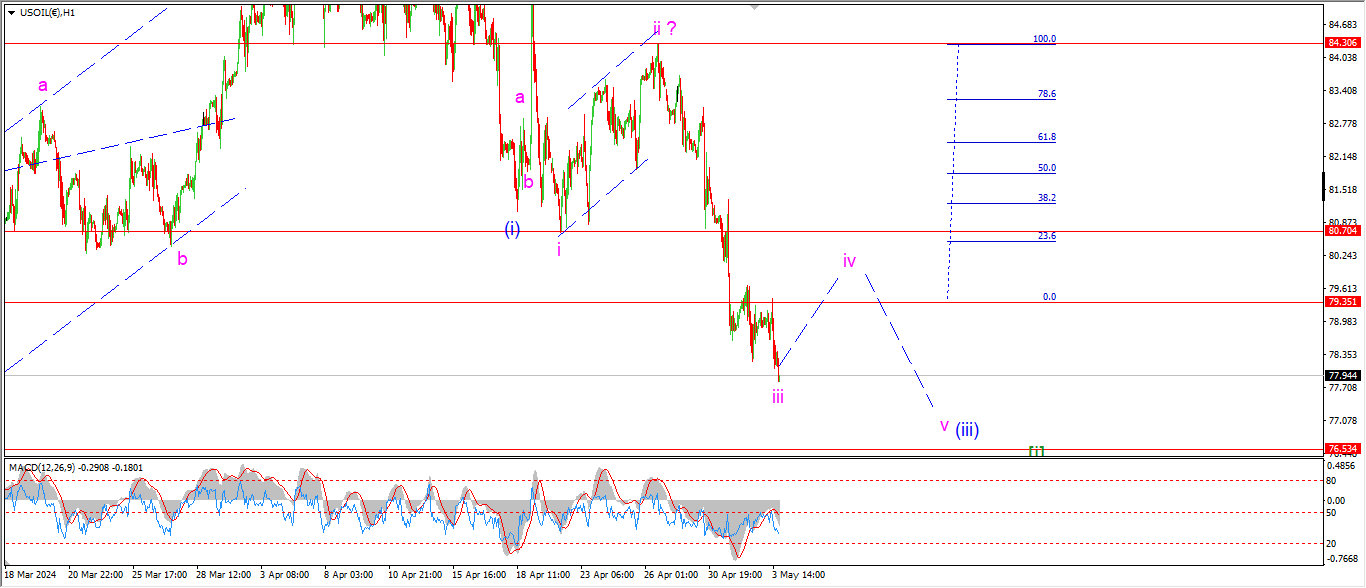Select the red 84.306 price level label
The image size is (1366, 588).
pos(1341,43)
